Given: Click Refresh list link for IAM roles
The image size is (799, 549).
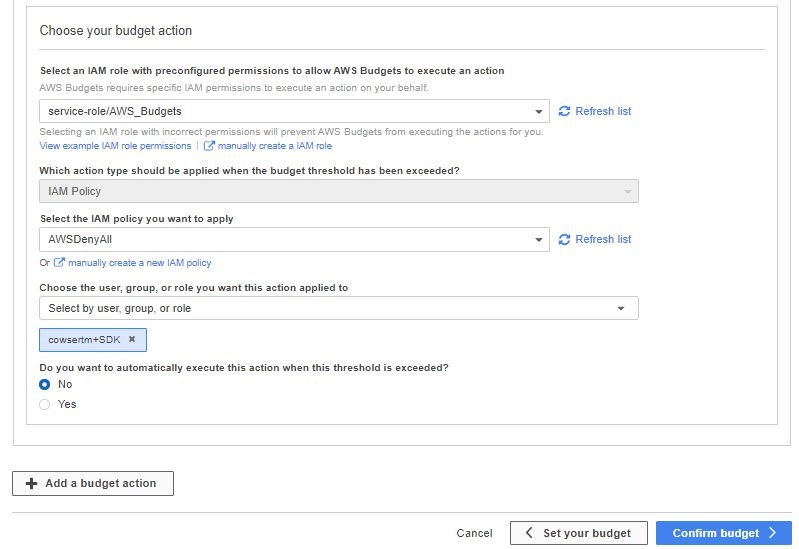Looking at the screenshot, I should [x=603, y=111].
